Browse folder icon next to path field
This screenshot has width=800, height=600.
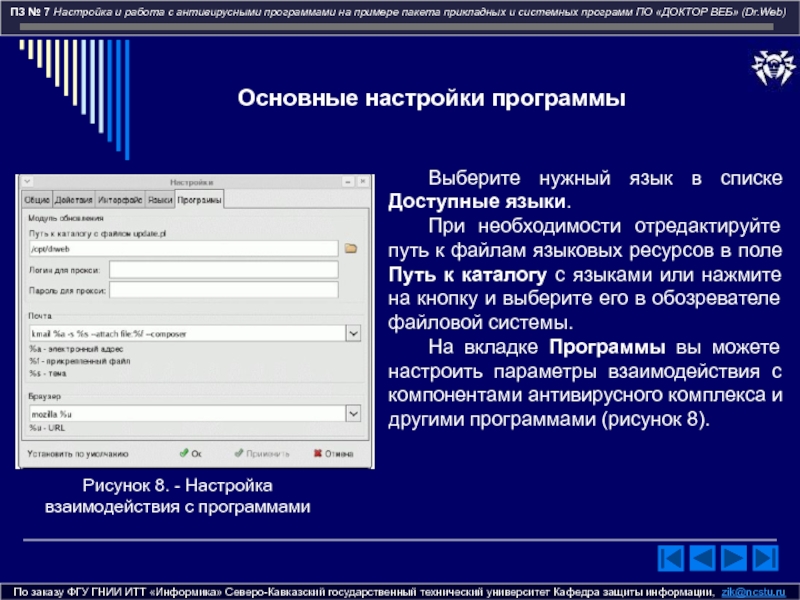pyautogui.click(x=351, y=248)
